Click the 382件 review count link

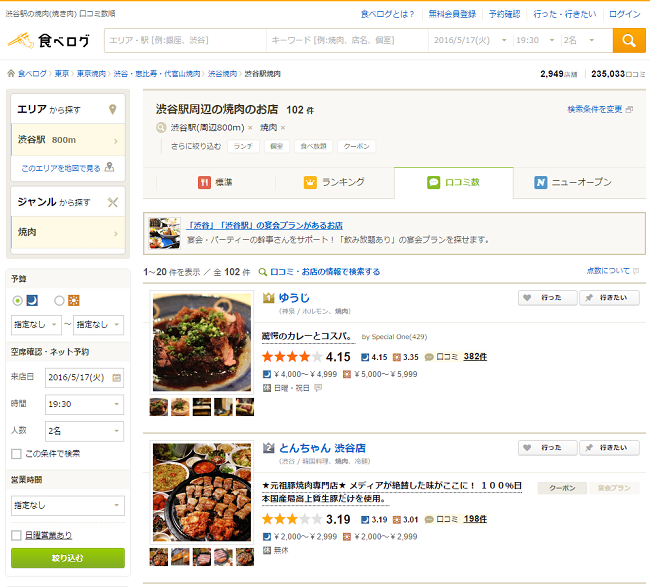[x=475, y=357]
